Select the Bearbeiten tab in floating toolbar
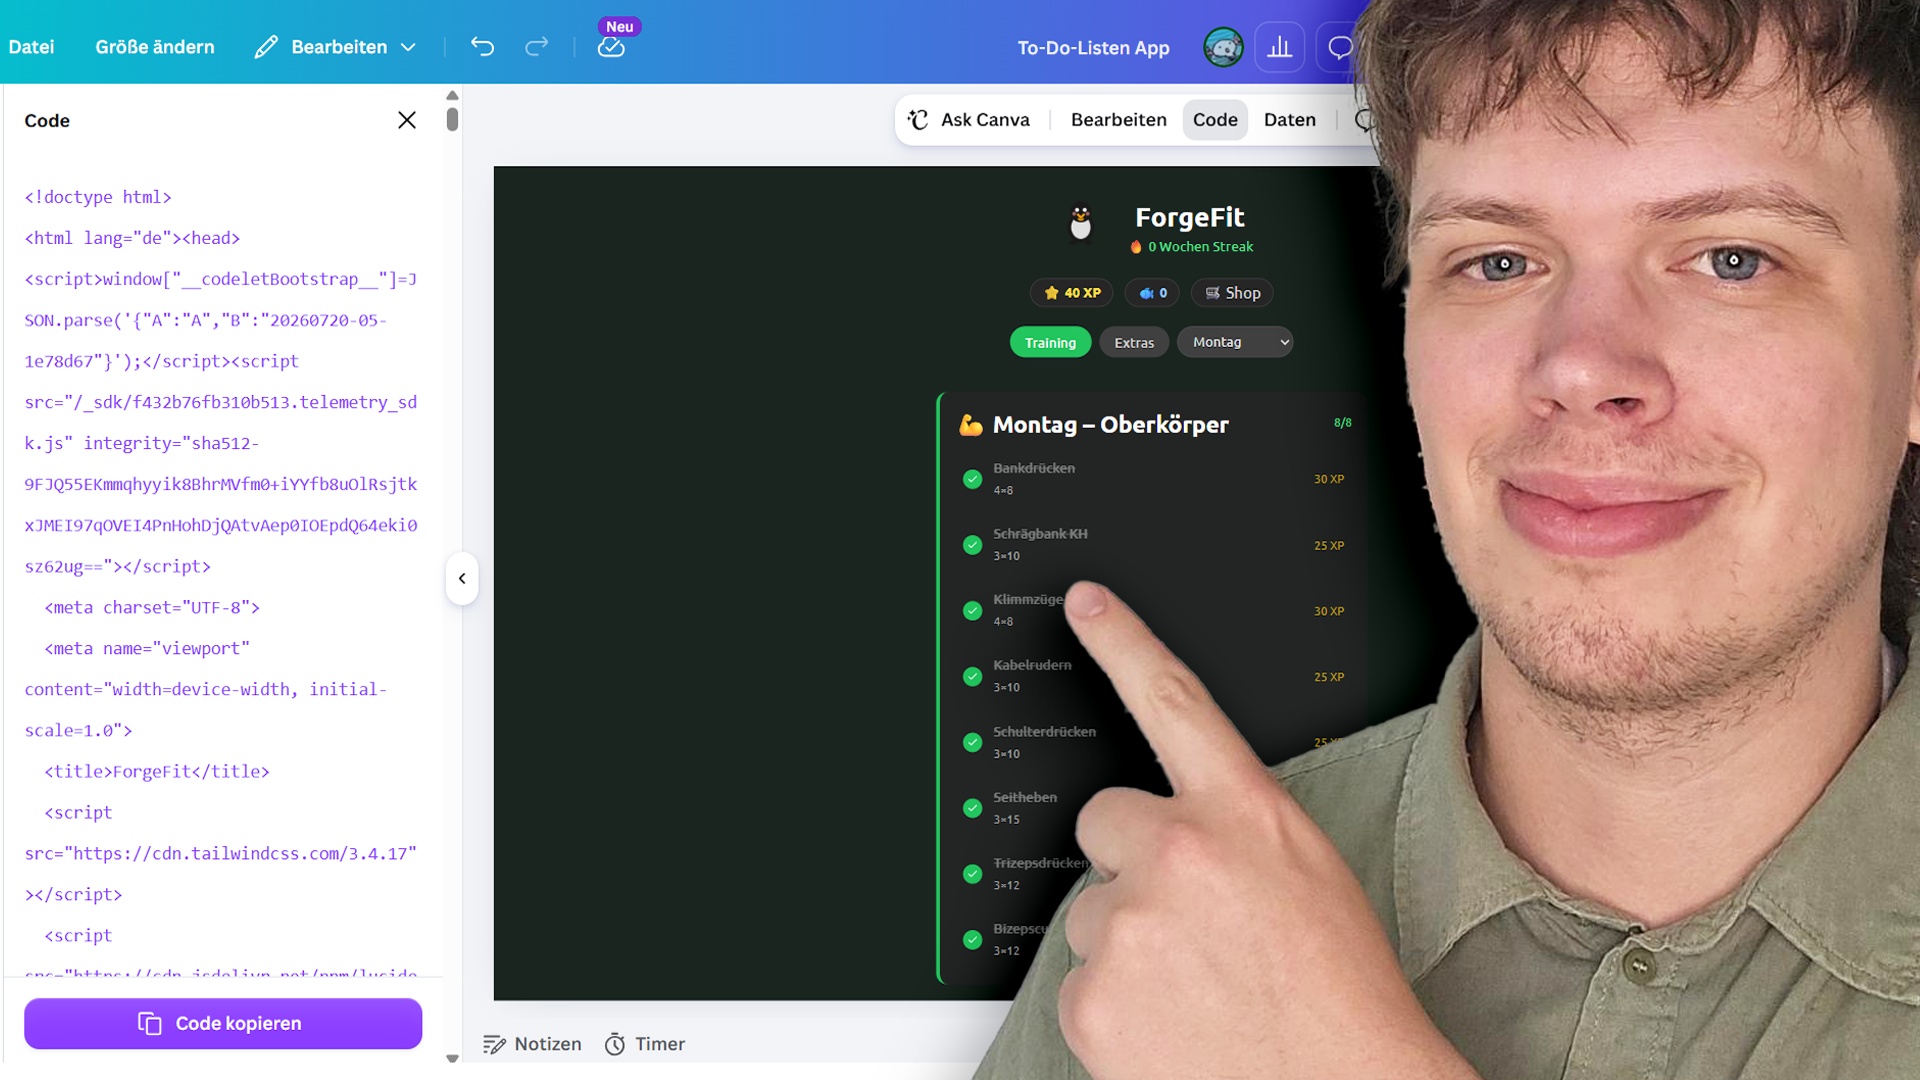This screenshot has height=1080, width=1920. [1118, 119]
